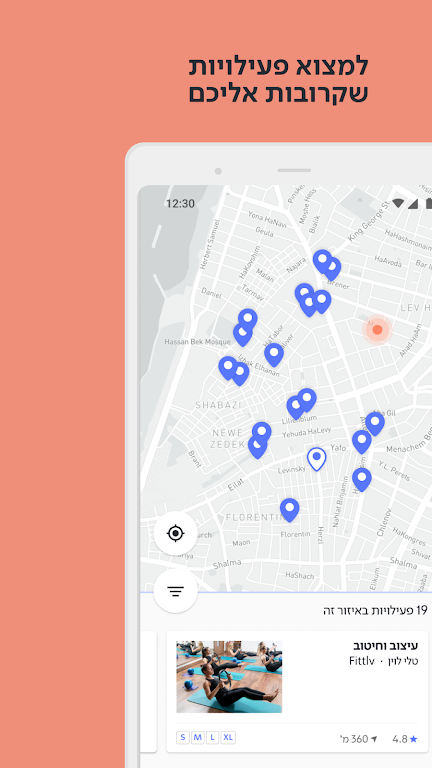The height and width of the screenshot is (768, 432).
Task: Choose size M tag
Action: point(197,738)
